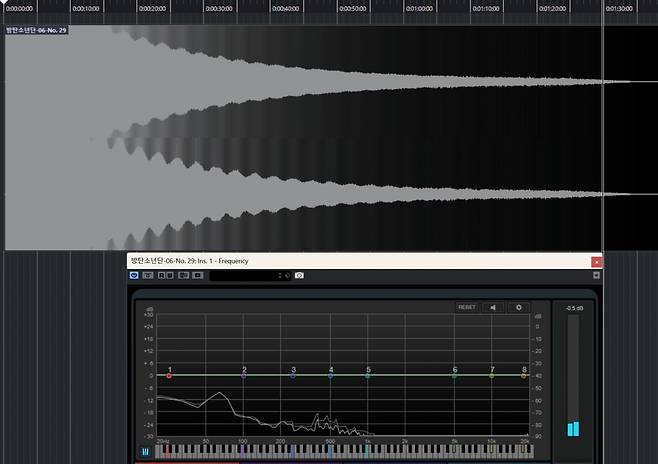The height and width of the screenshot is (464, 658).
Task: Click the timeline ruler at 0:00:30:00
Action: [x=218, y=8]
